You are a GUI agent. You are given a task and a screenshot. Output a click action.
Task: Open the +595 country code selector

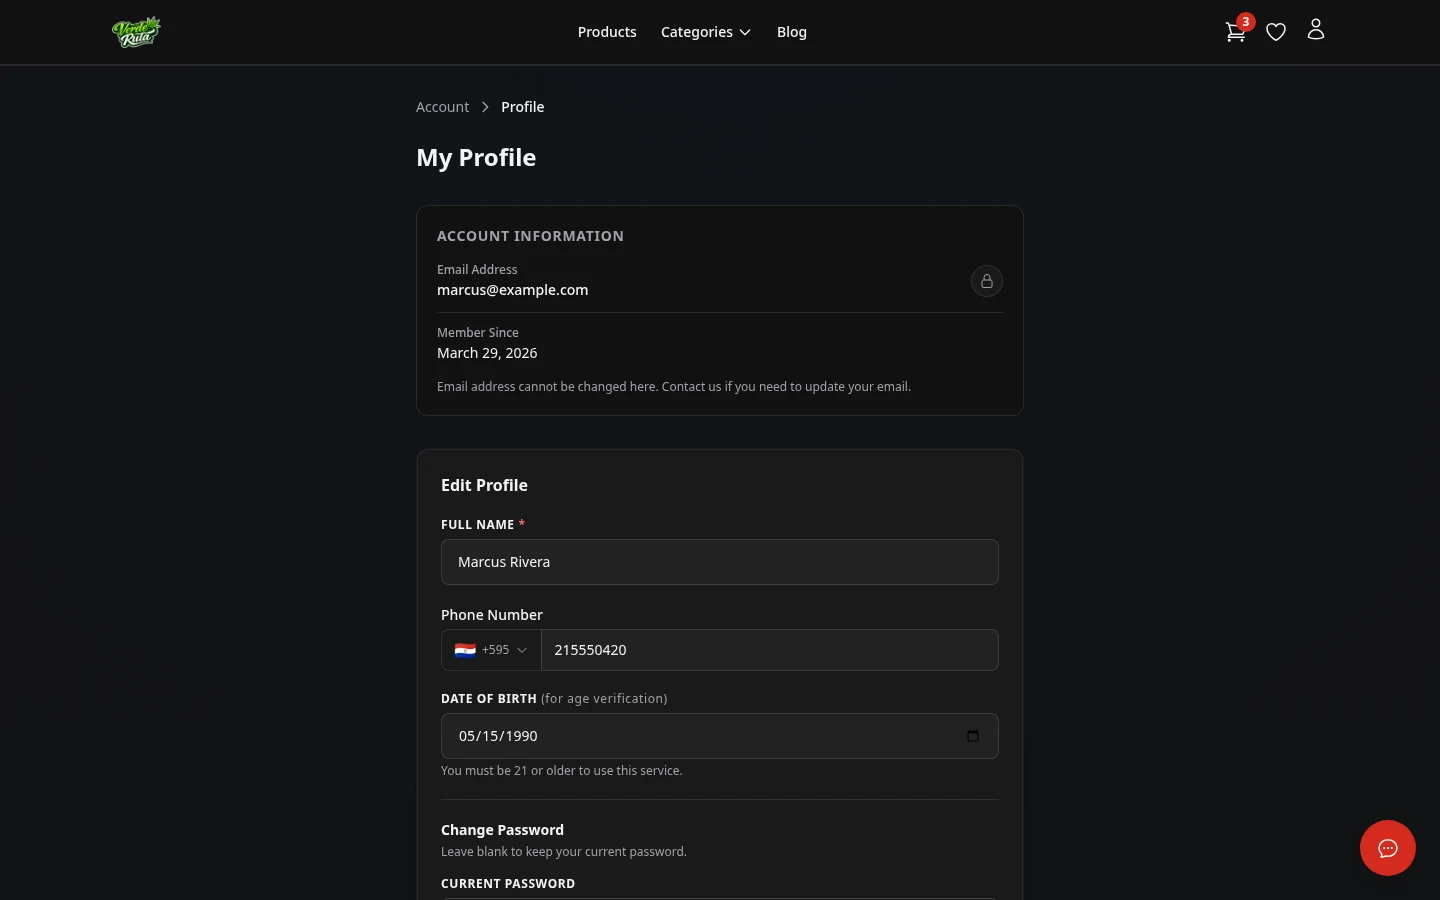(x=492, y=650)
